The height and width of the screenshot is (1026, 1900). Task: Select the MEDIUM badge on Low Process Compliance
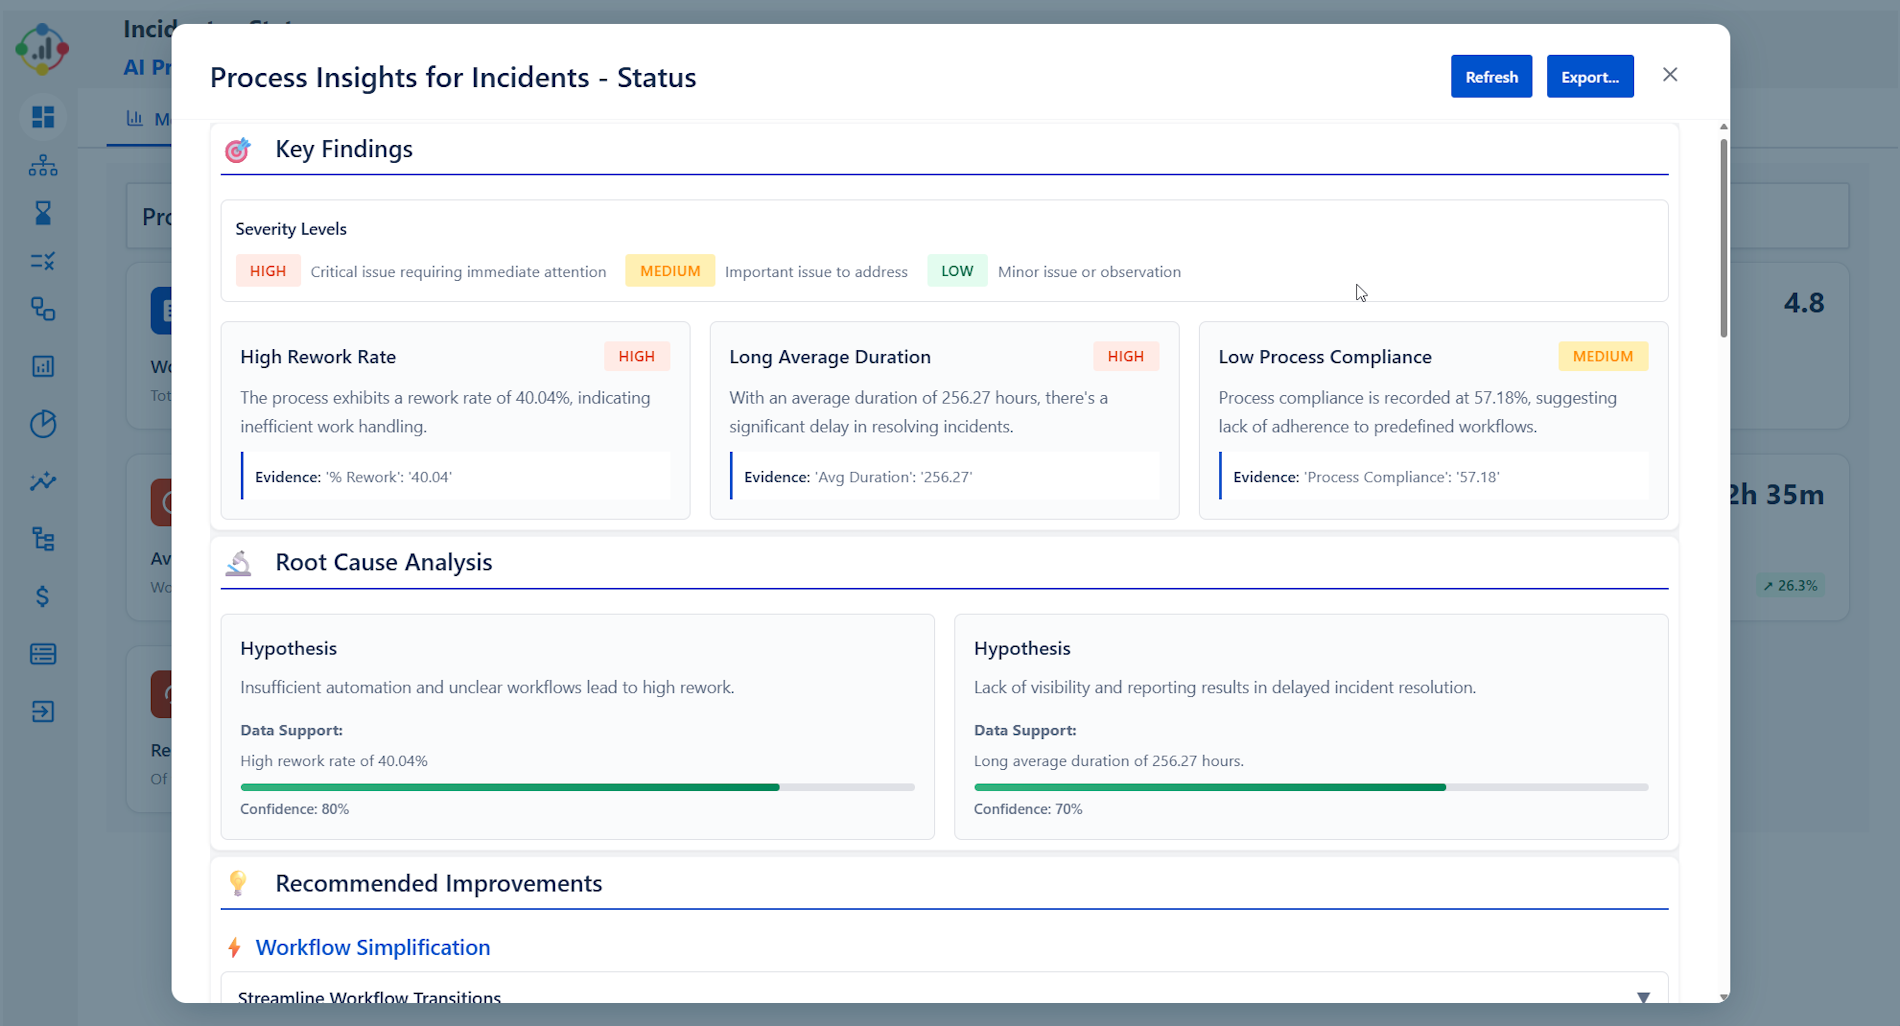(1602, 356)
